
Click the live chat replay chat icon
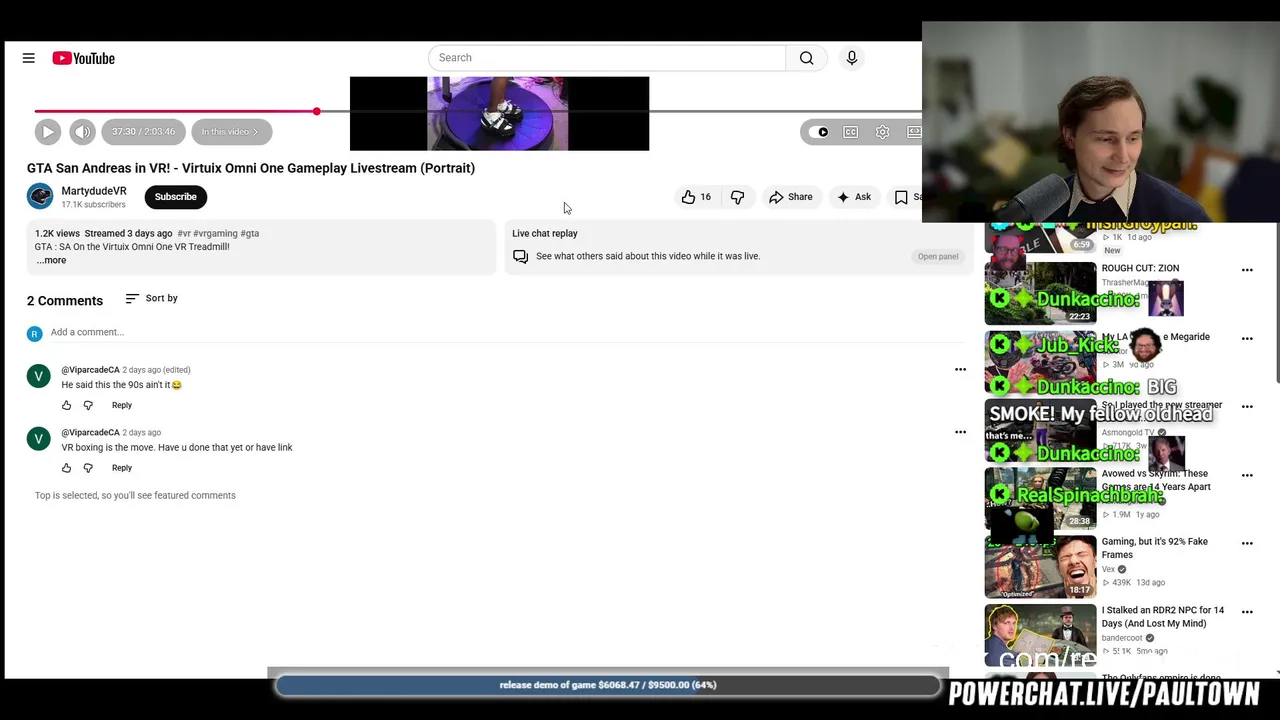click(520, 256)
